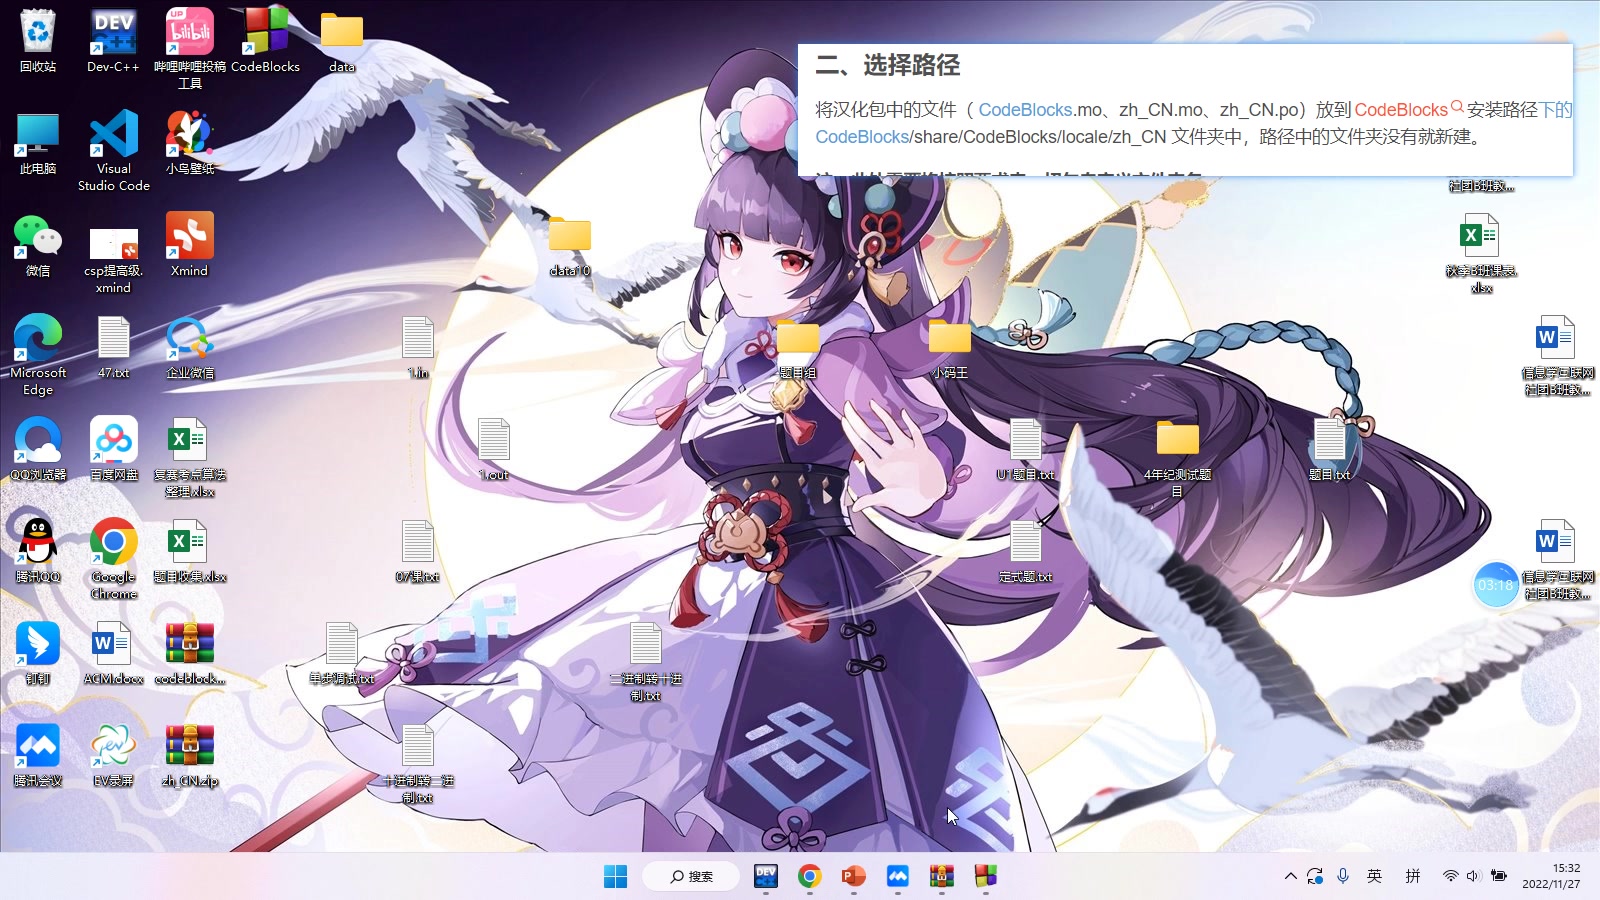
Task: Open the Wi-Fi network tray icon
Action: (1450, 876)
